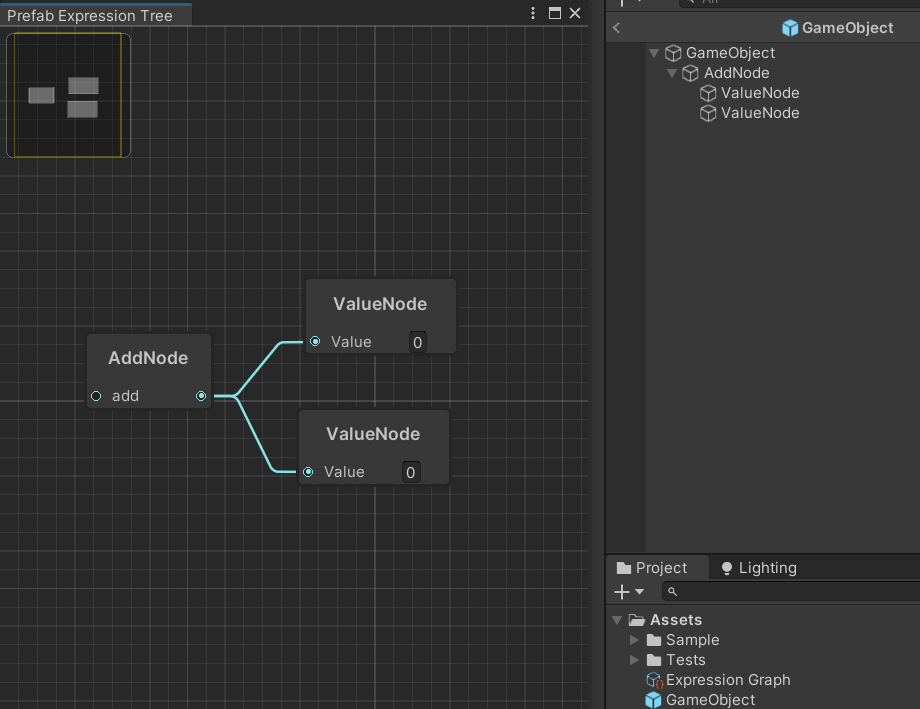920x709 pixels.
Task: Switch to the Lighting tab
Action: point(758,568)
